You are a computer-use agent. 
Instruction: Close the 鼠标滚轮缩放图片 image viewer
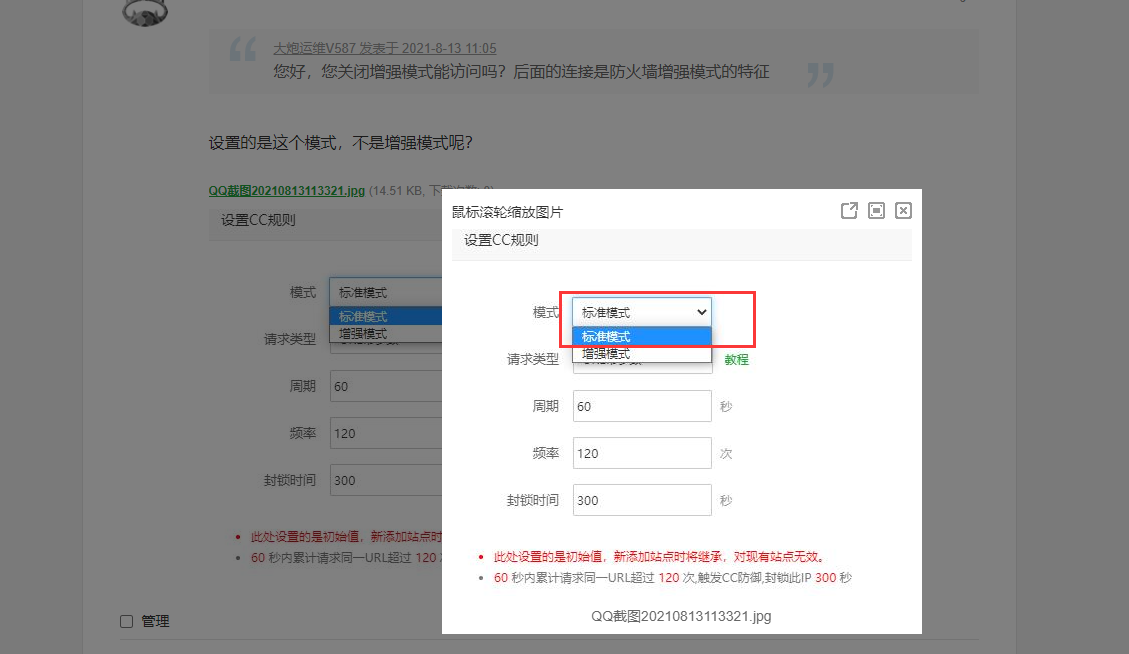[903, 210]
